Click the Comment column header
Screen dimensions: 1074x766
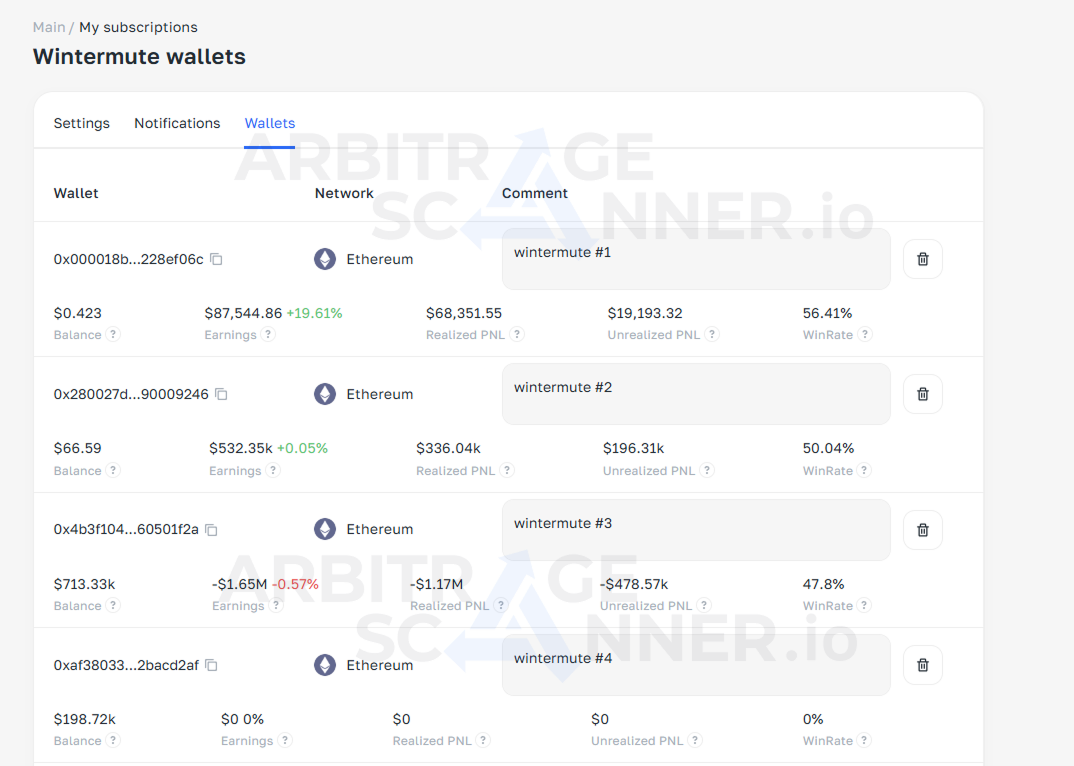click(x=535, y=193)
